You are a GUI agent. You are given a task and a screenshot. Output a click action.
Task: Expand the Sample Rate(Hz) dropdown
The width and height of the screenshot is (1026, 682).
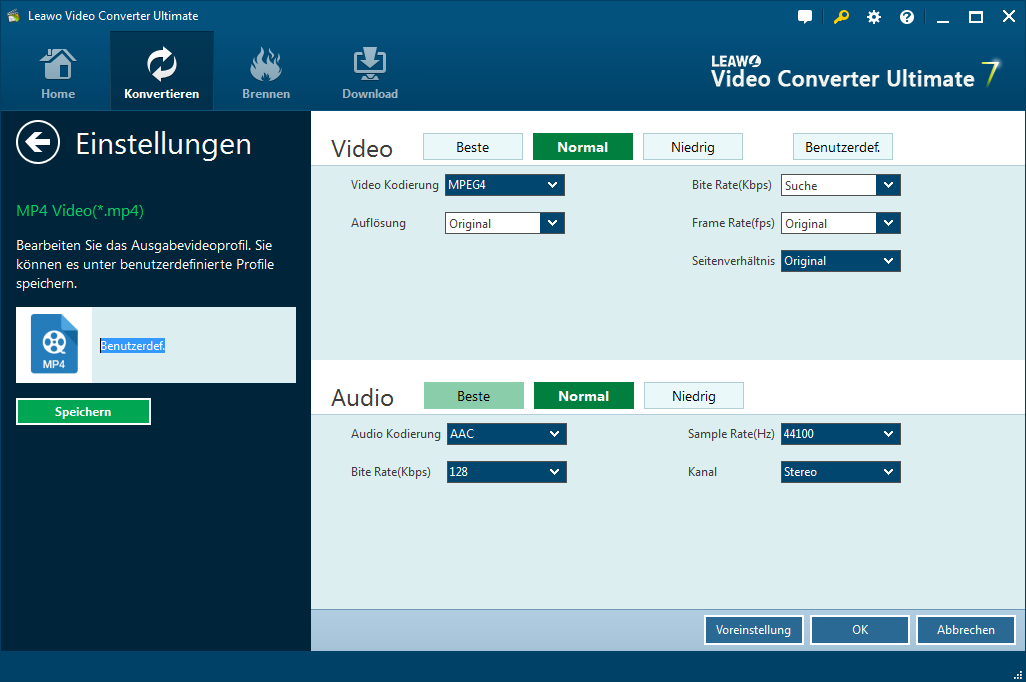click(840, 434)
